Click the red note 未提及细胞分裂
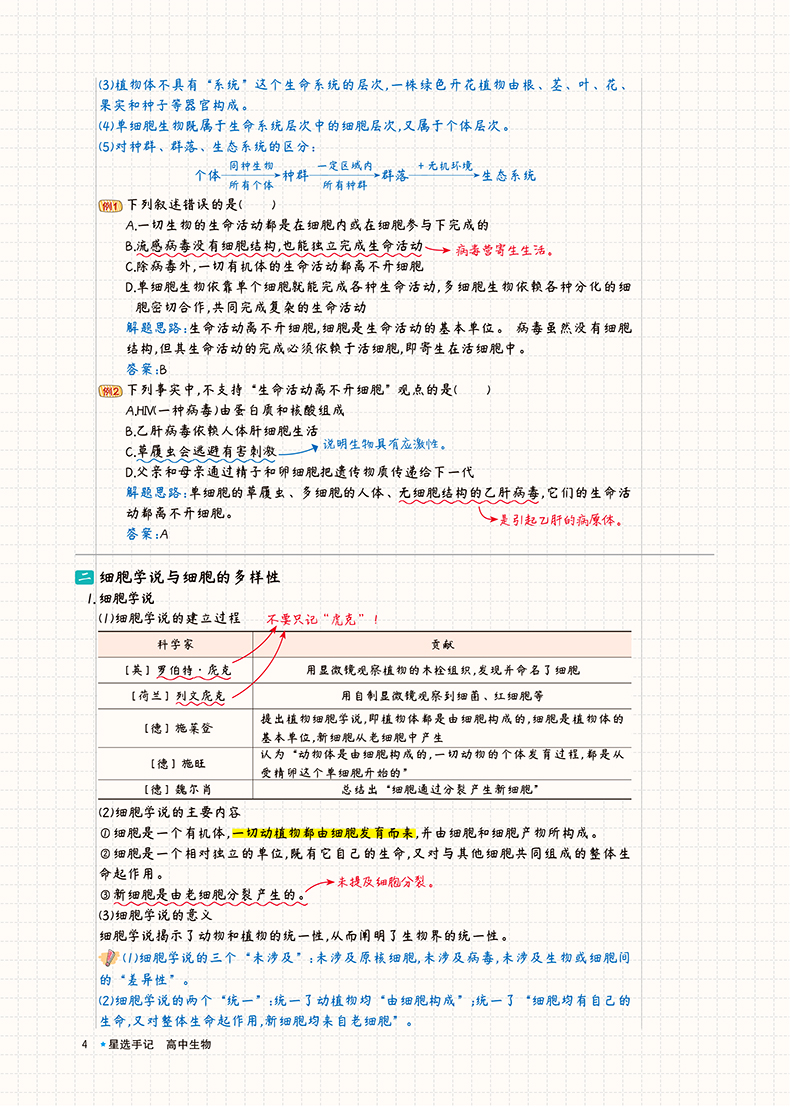This screenshot has height=1107, width=790. point(385,882)
